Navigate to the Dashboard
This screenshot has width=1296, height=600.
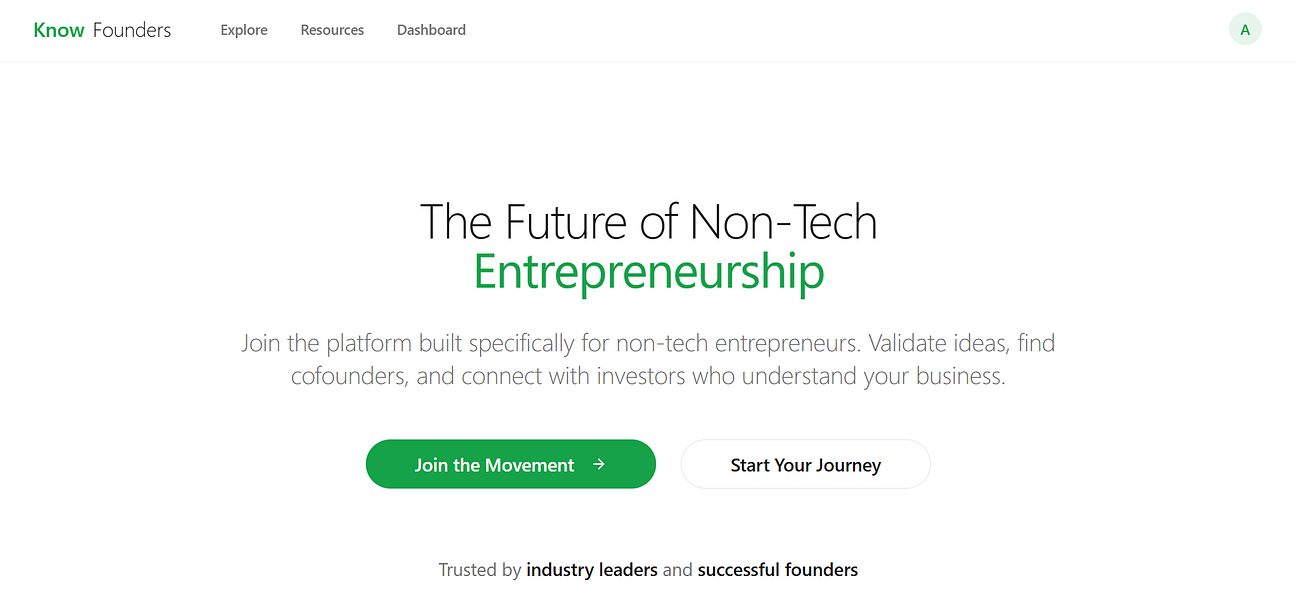tap(431, 30)
